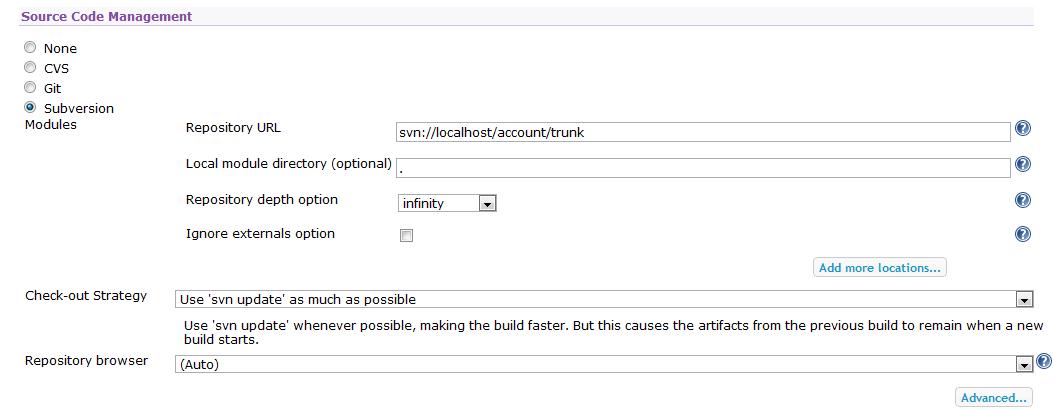Enable the Ignore externals option checkbox

point(406,236)
